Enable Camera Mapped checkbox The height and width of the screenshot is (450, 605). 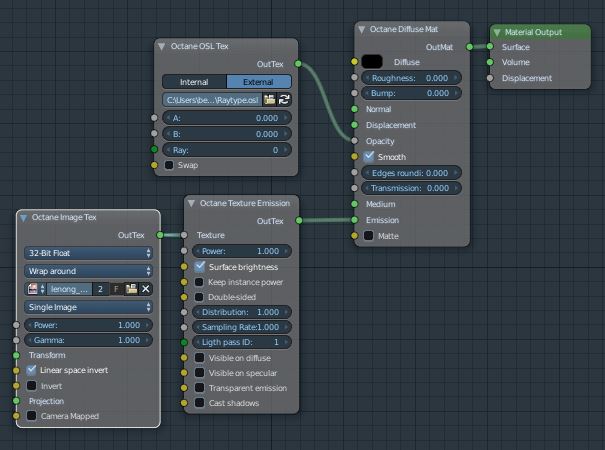(x=32, y=416)
